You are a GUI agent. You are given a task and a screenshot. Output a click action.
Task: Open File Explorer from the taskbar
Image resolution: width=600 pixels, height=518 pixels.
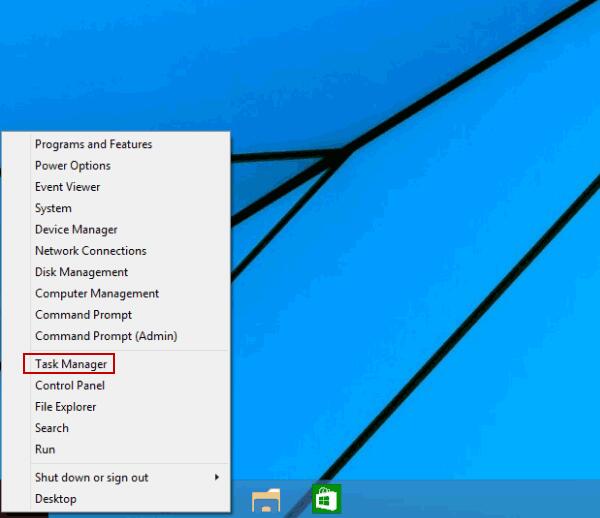pos(266,499)
